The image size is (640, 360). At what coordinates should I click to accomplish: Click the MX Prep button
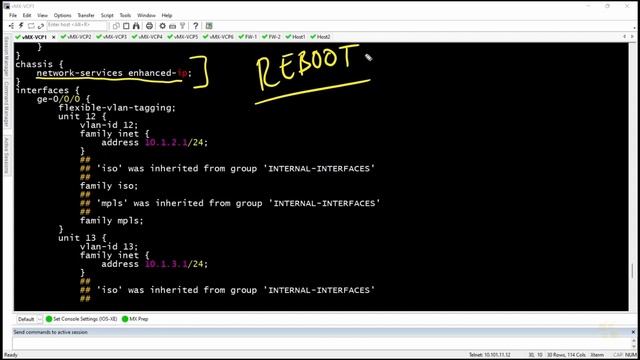(x=135, y=319)
